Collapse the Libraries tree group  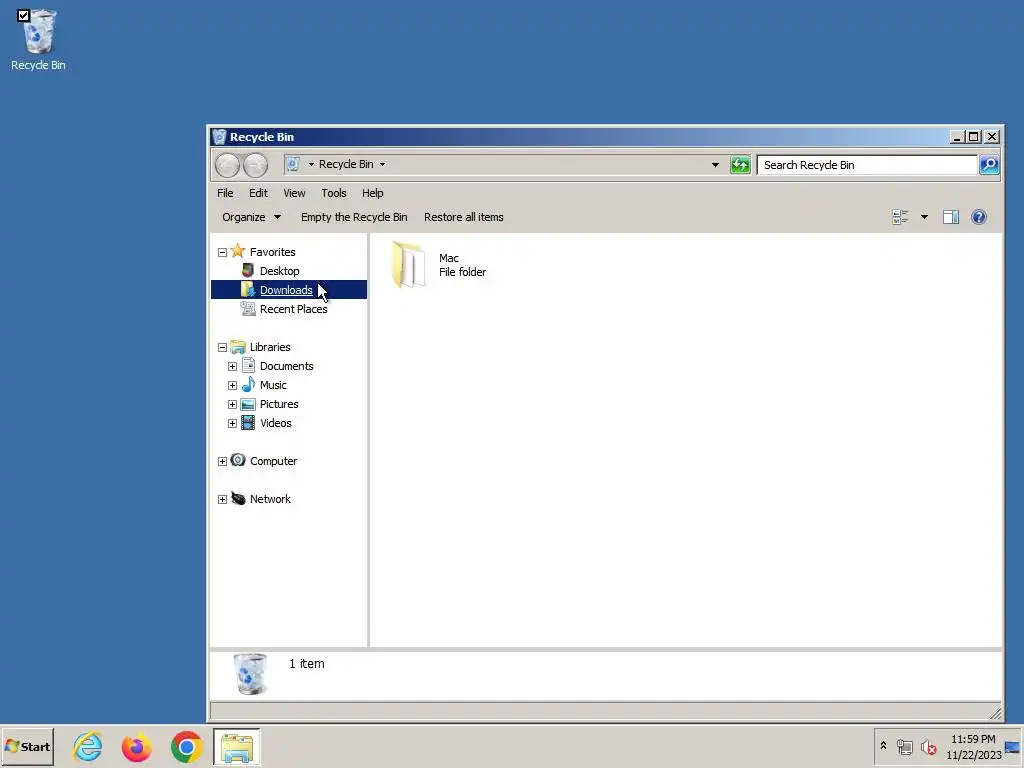point(222,347)
